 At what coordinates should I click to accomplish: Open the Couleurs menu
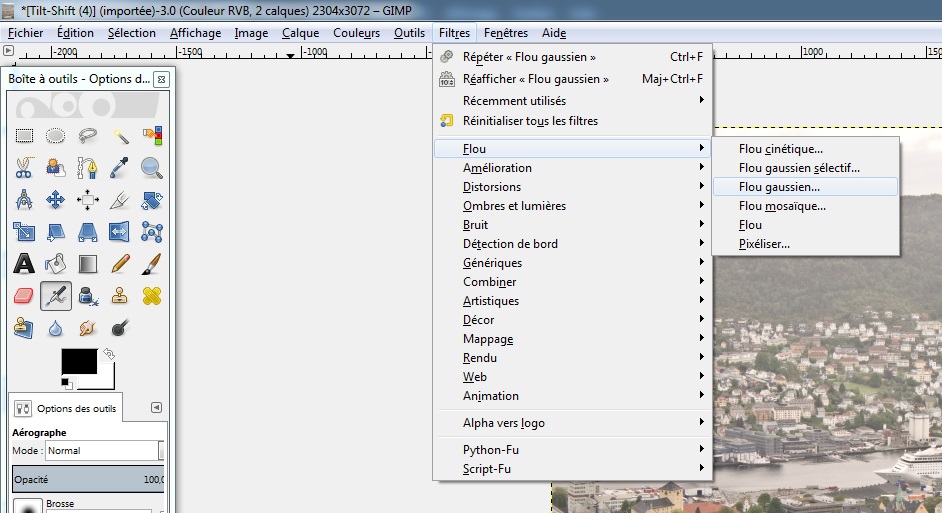(x=357, y=33)
